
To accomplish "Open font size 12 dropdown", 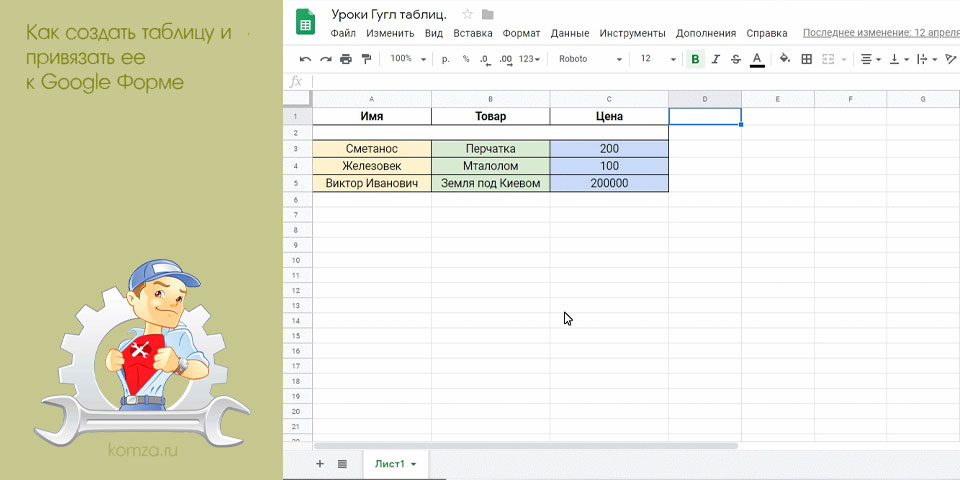I will [658, 59].
